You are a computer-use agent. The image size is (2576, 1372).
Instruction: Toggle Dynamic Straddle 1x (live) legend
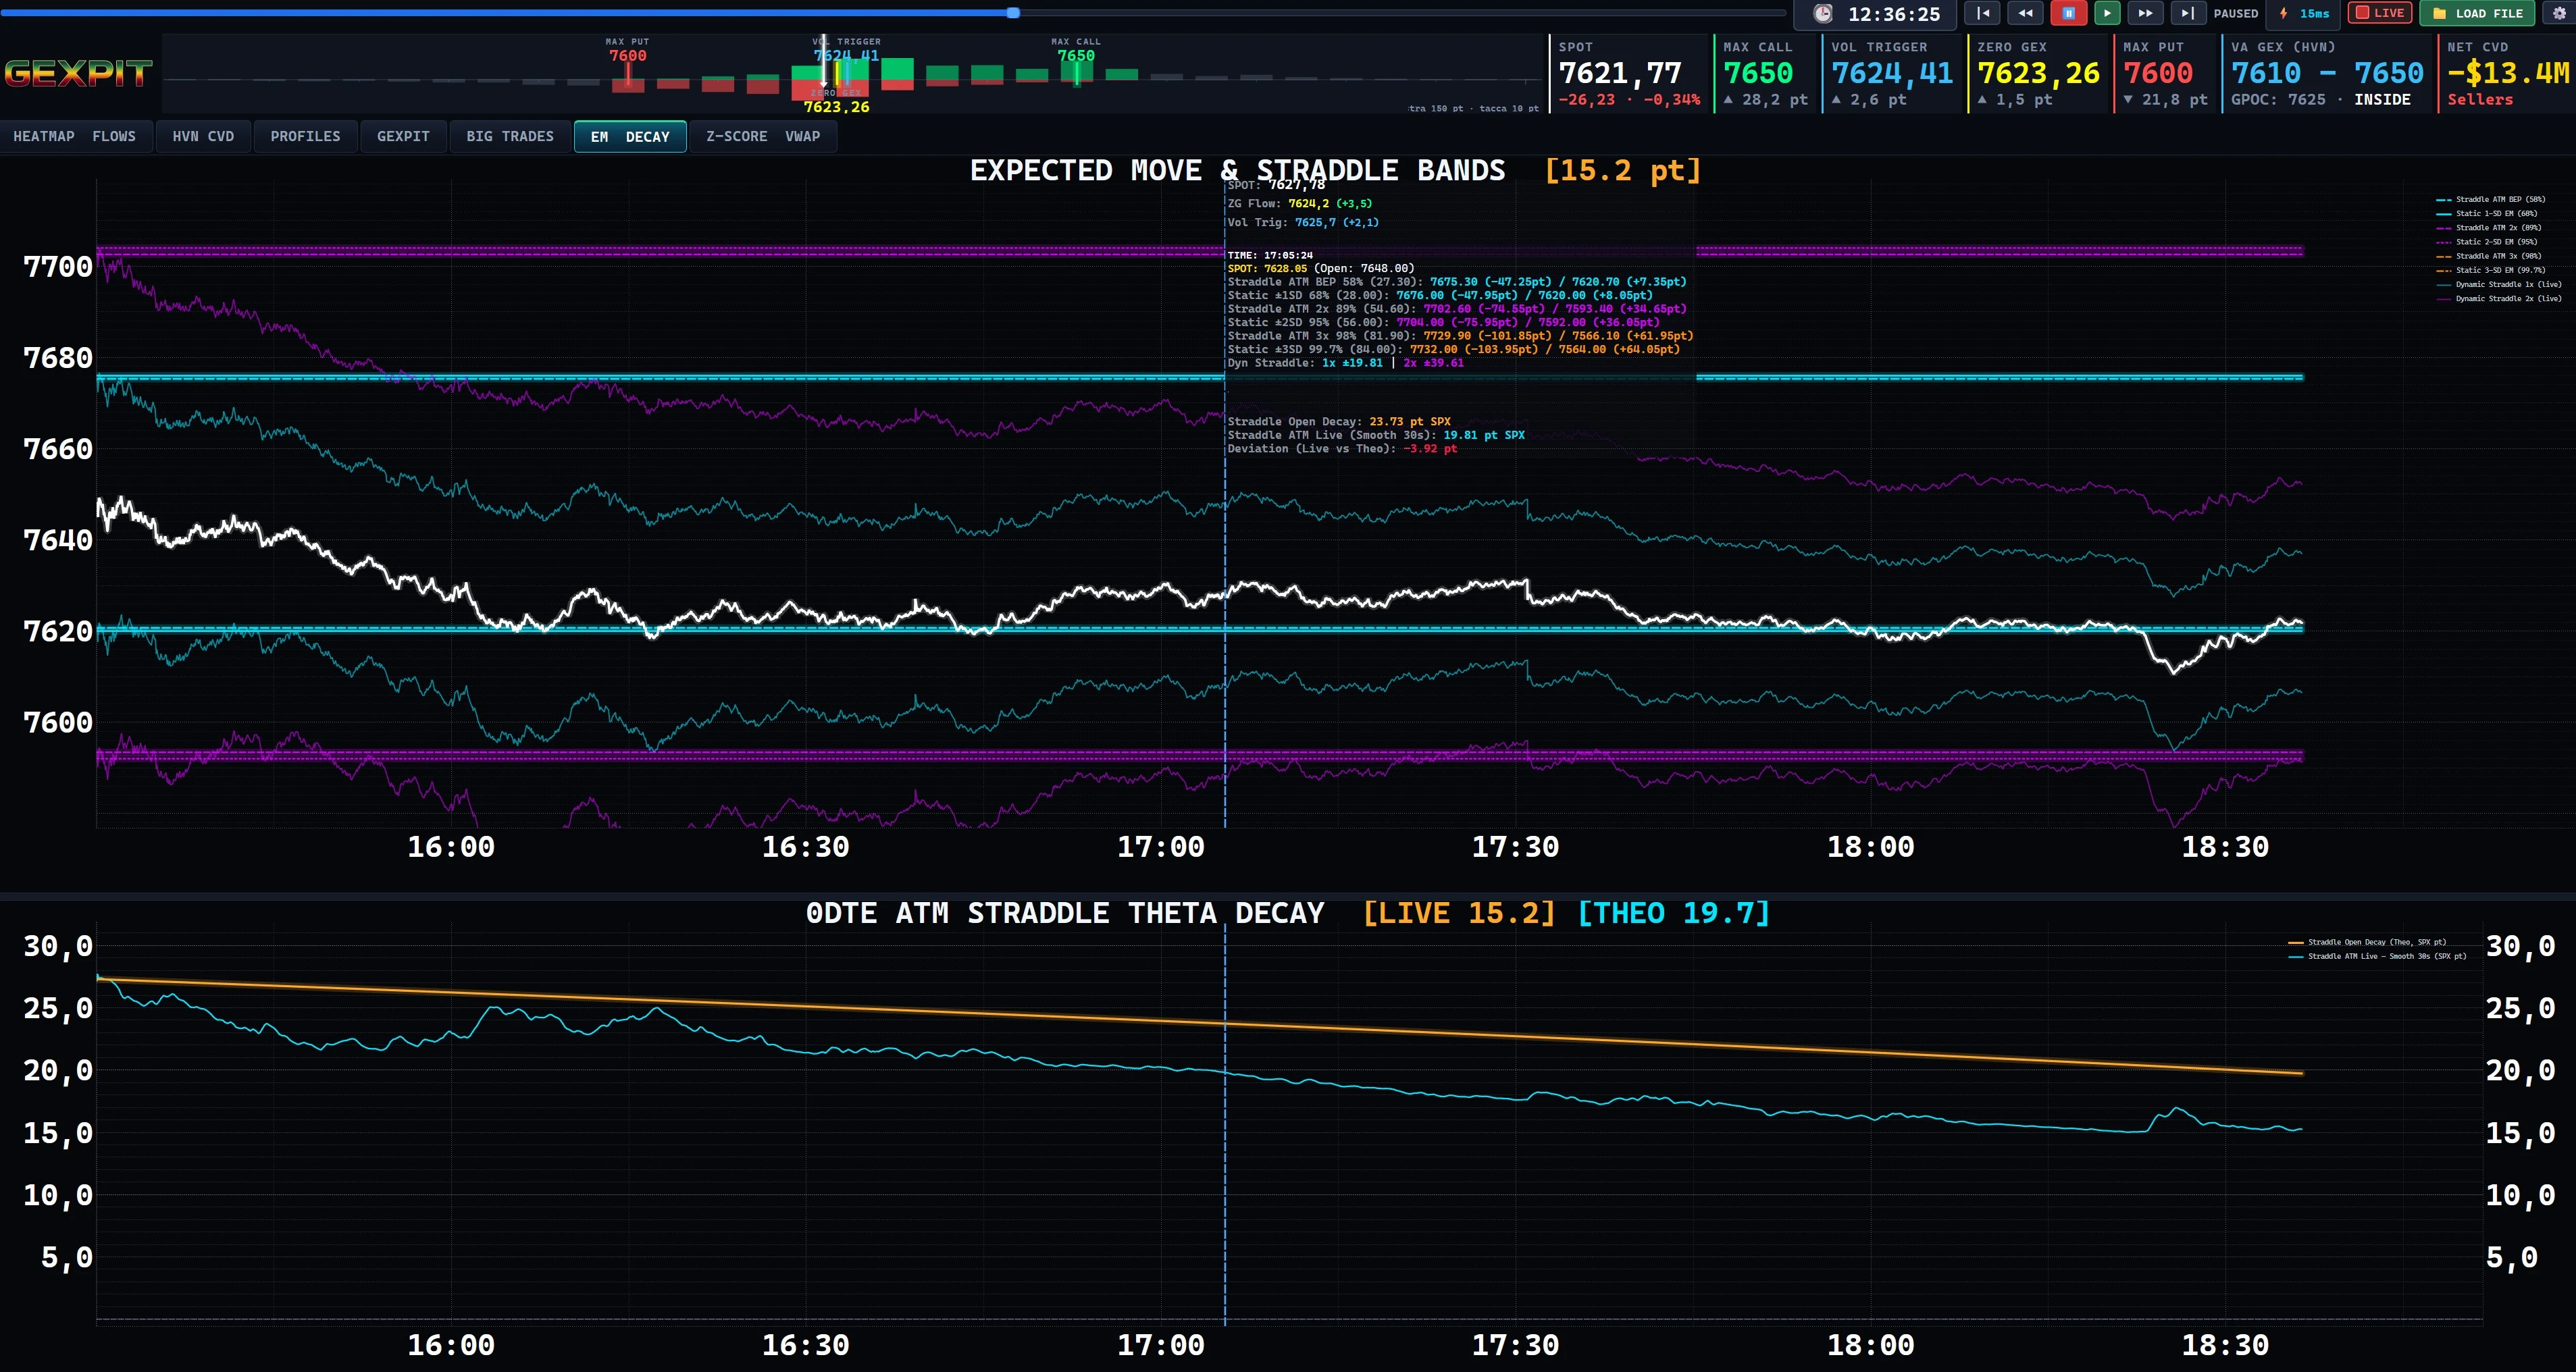(x=2500, y=284)
